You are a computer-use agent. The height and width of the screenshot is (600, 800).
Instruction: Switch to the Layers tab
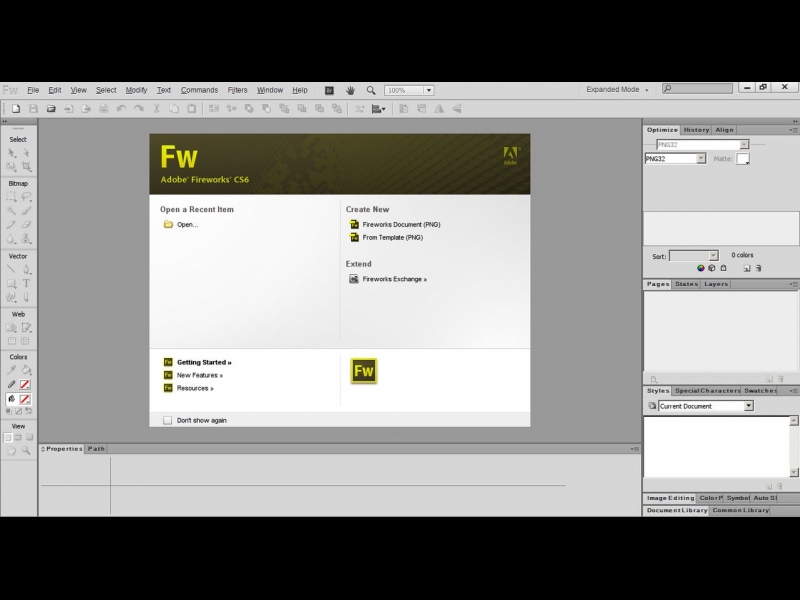tap(716, 284)
